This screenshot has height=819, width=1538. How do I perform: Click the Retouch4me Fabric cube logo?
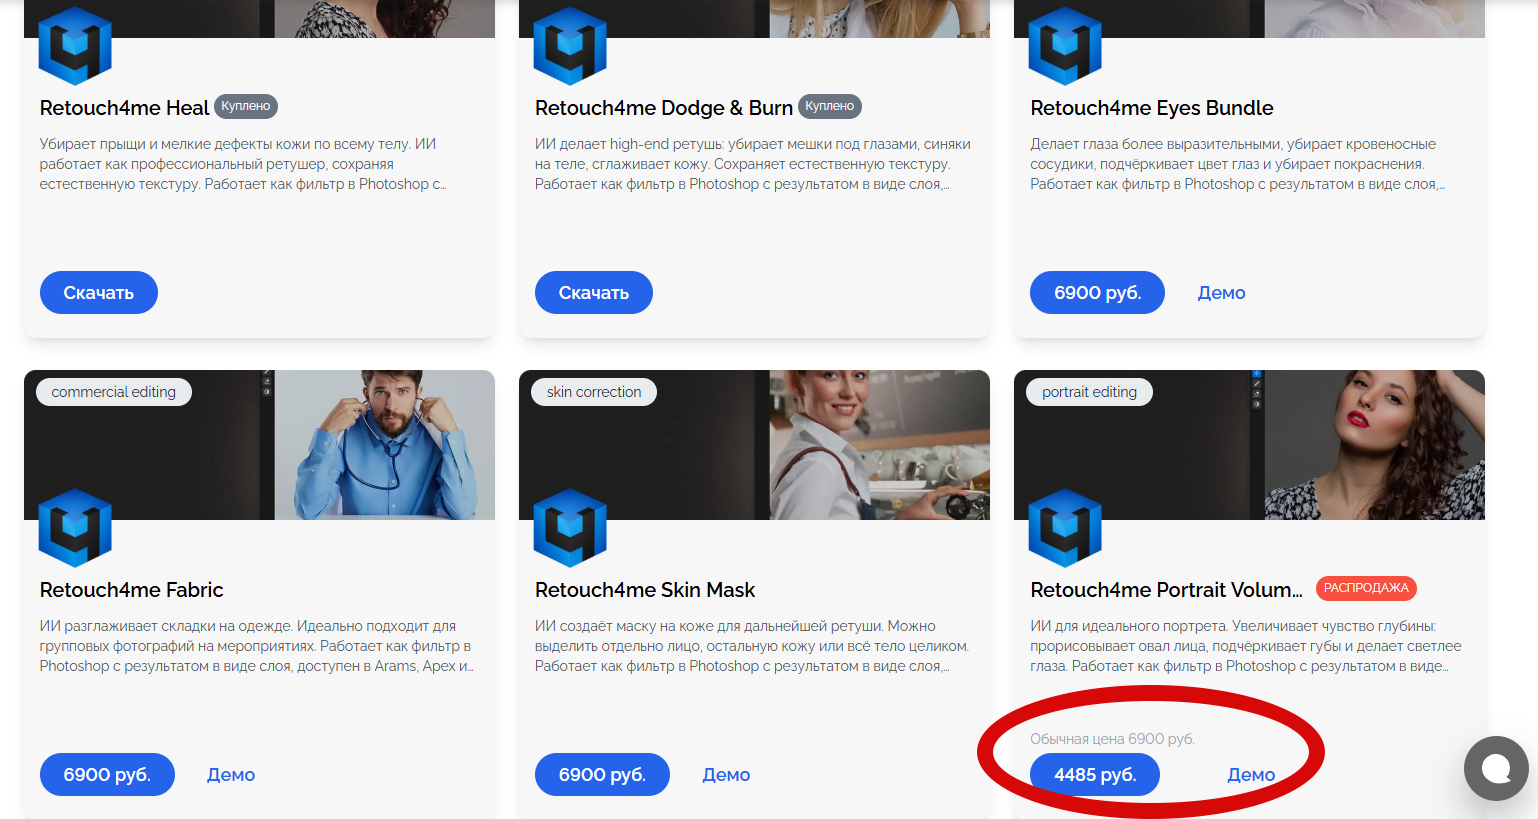pos(75,528)
